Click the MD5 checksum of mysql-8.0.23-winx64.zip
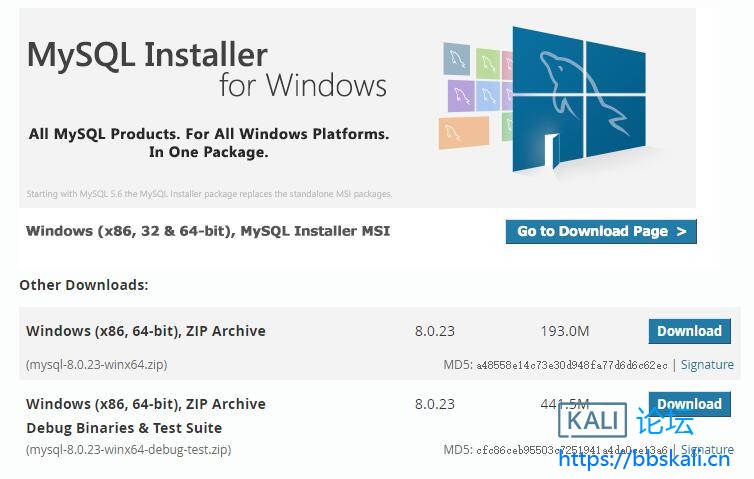Image resolution: width=754 pixels, height=479 pixels. (x=571, y=365)
